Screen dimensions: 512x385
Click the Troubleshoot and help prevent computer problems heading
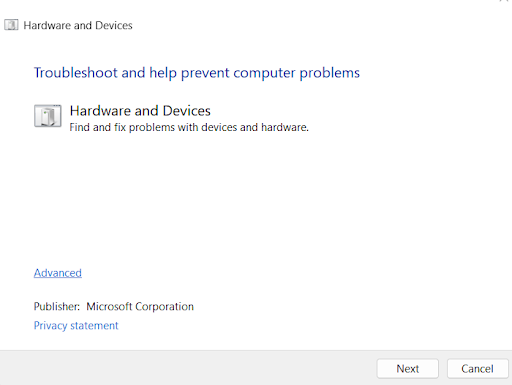197,73
